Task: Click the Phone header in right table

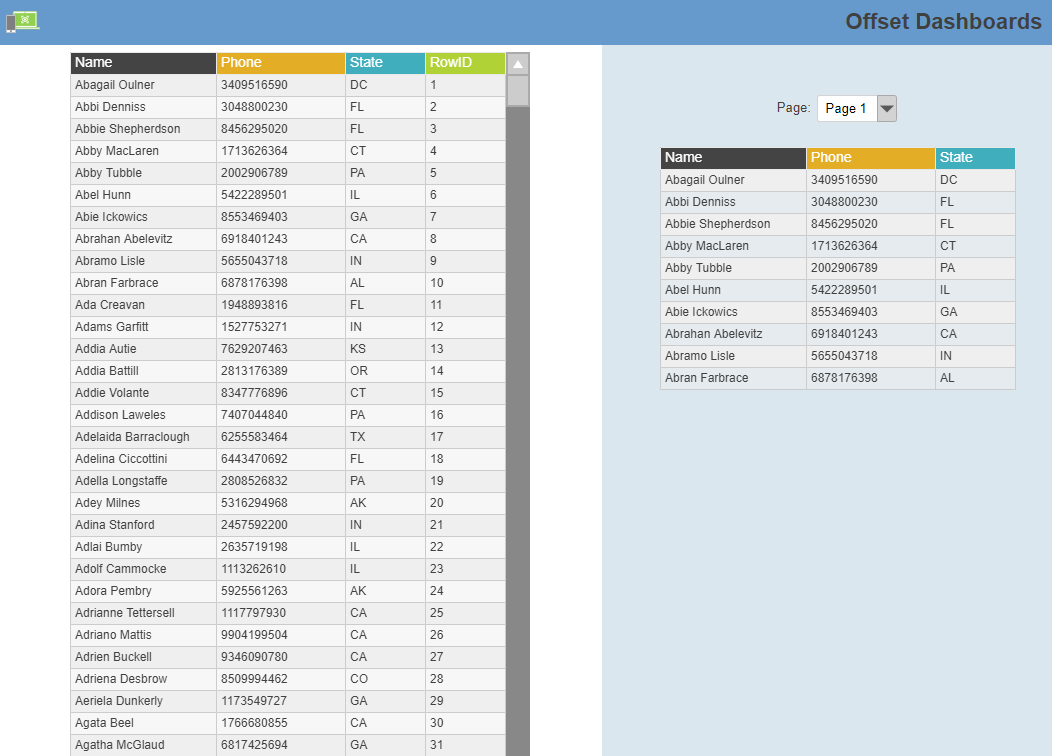Action: pos(871,158)
